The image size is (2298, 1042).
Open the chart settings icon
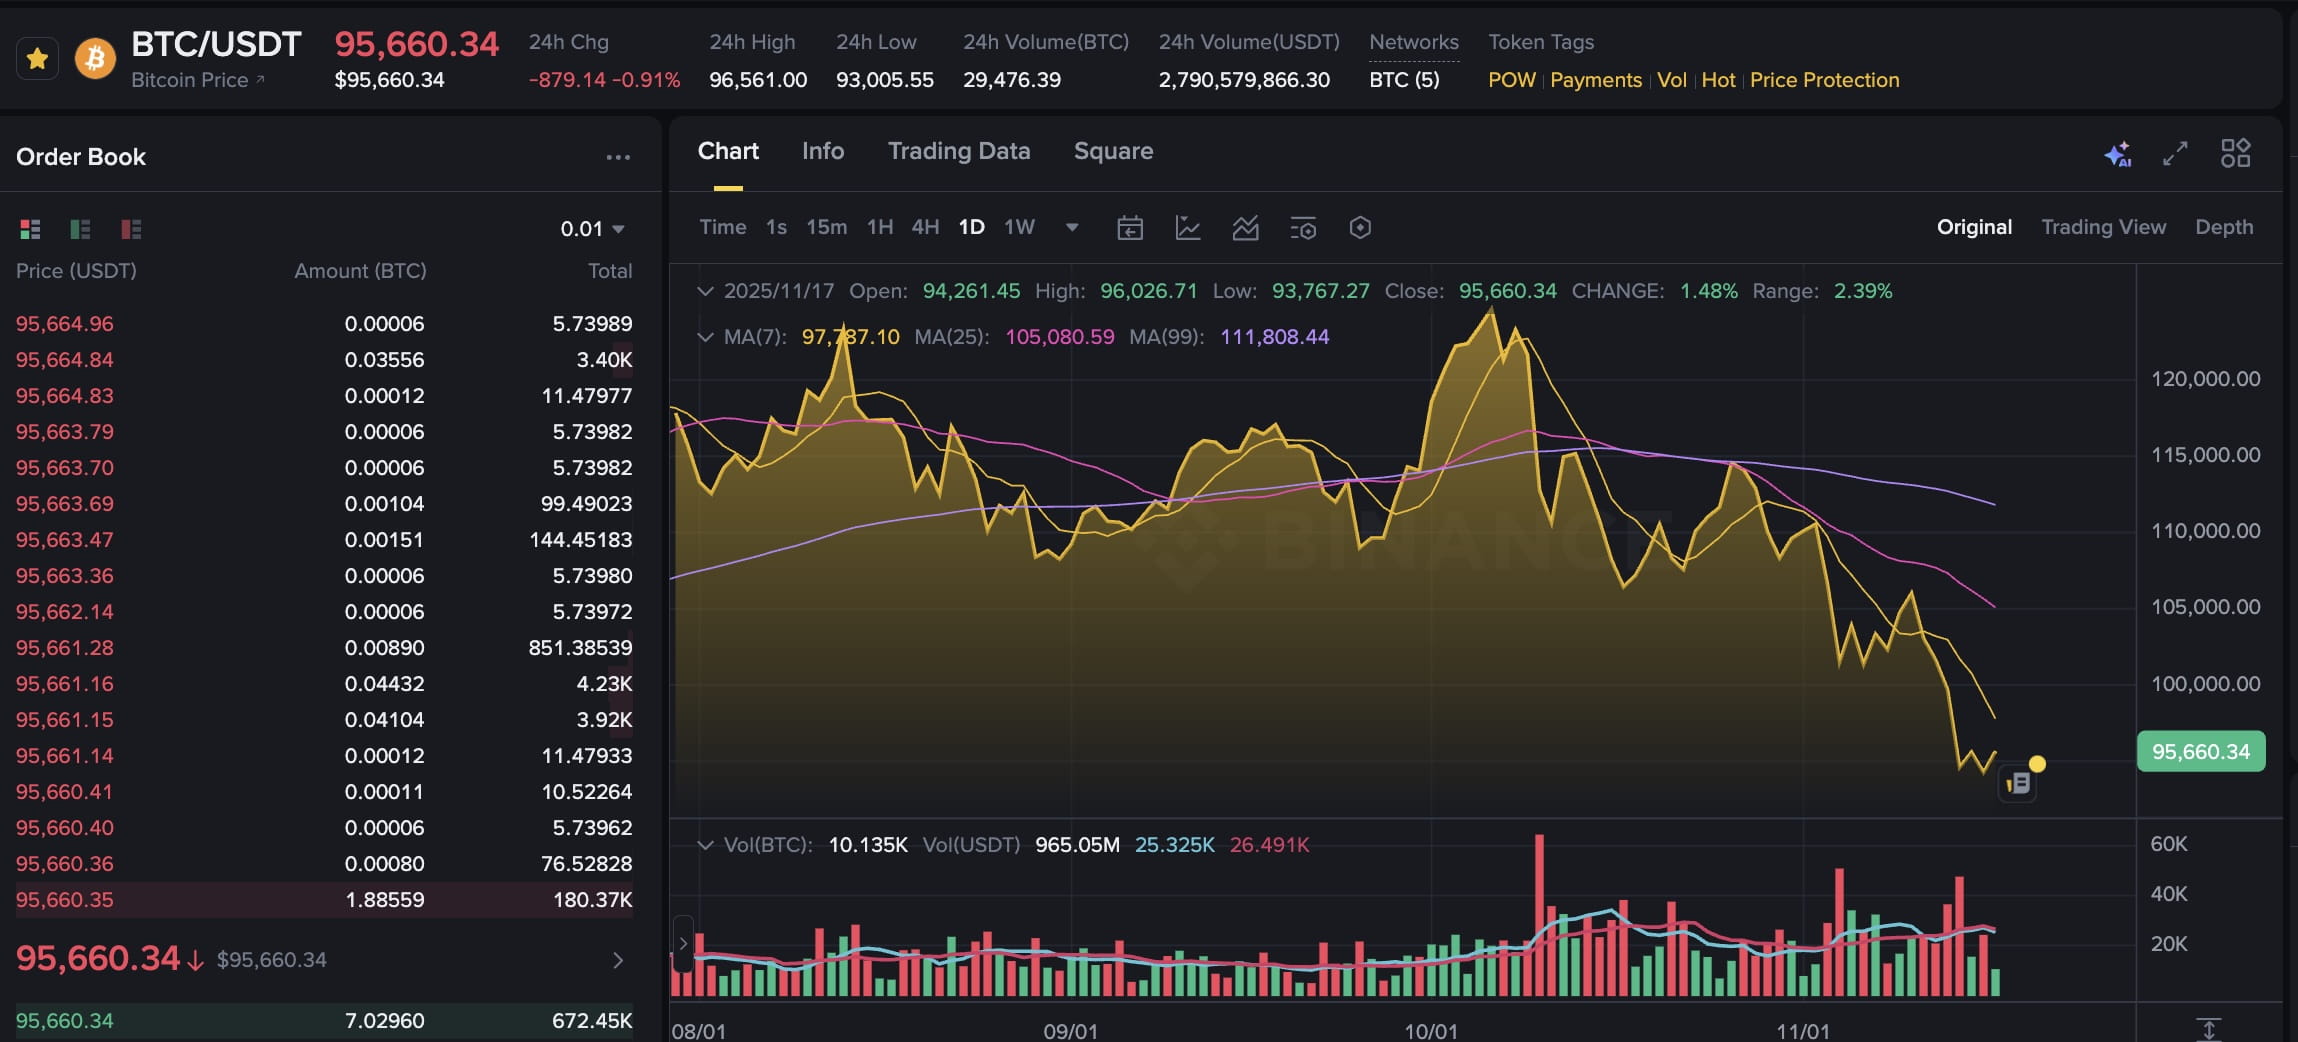[1303, 227]
